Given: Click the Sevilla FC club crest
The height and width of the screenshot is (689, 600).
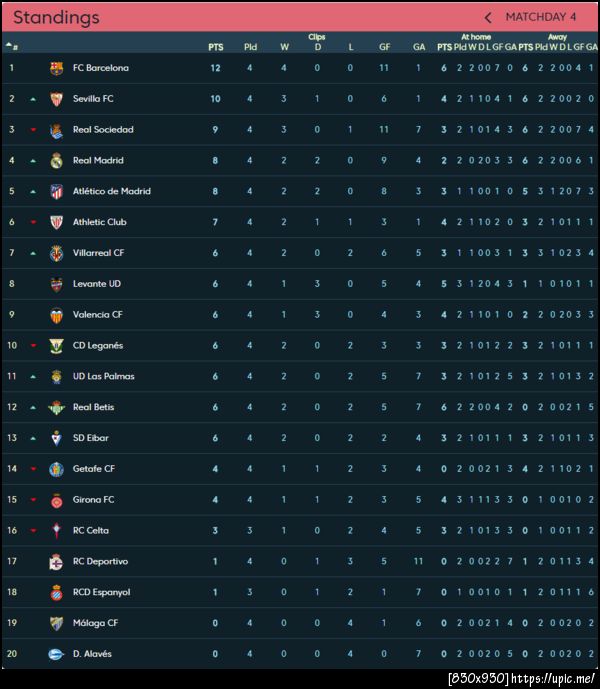Looking at the screenshot, I should pos(56,99).
